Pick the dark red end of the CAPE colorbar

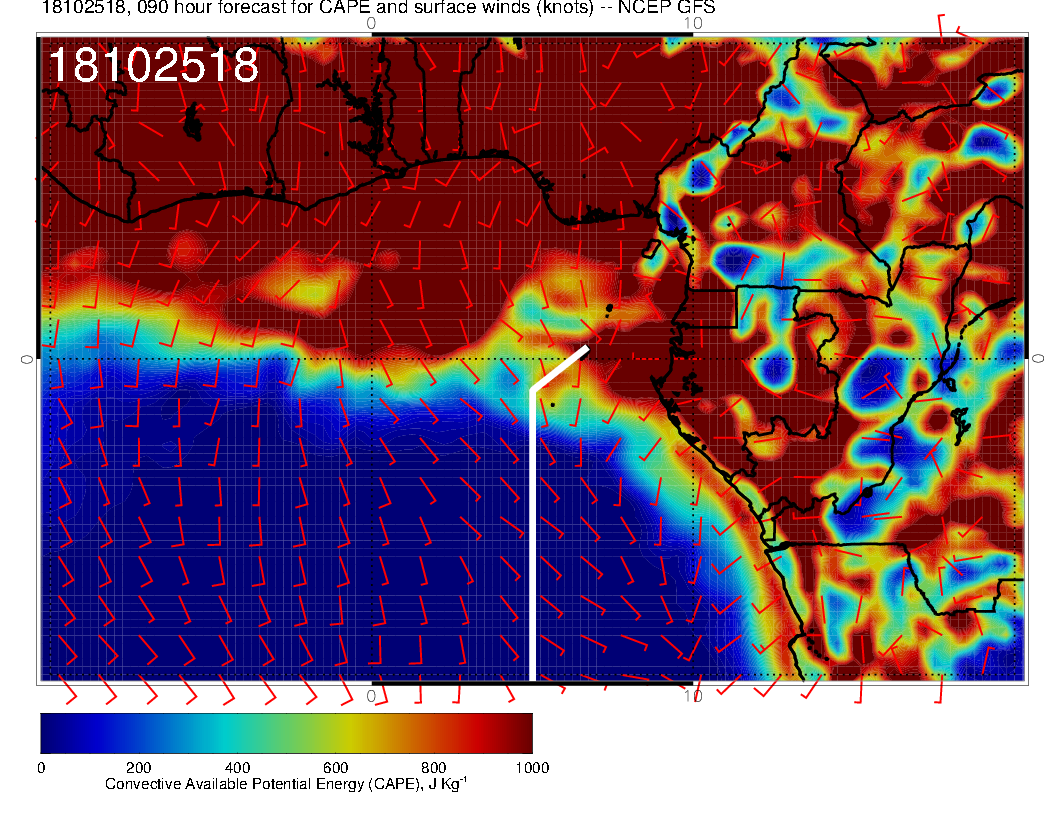coord(520,732)
